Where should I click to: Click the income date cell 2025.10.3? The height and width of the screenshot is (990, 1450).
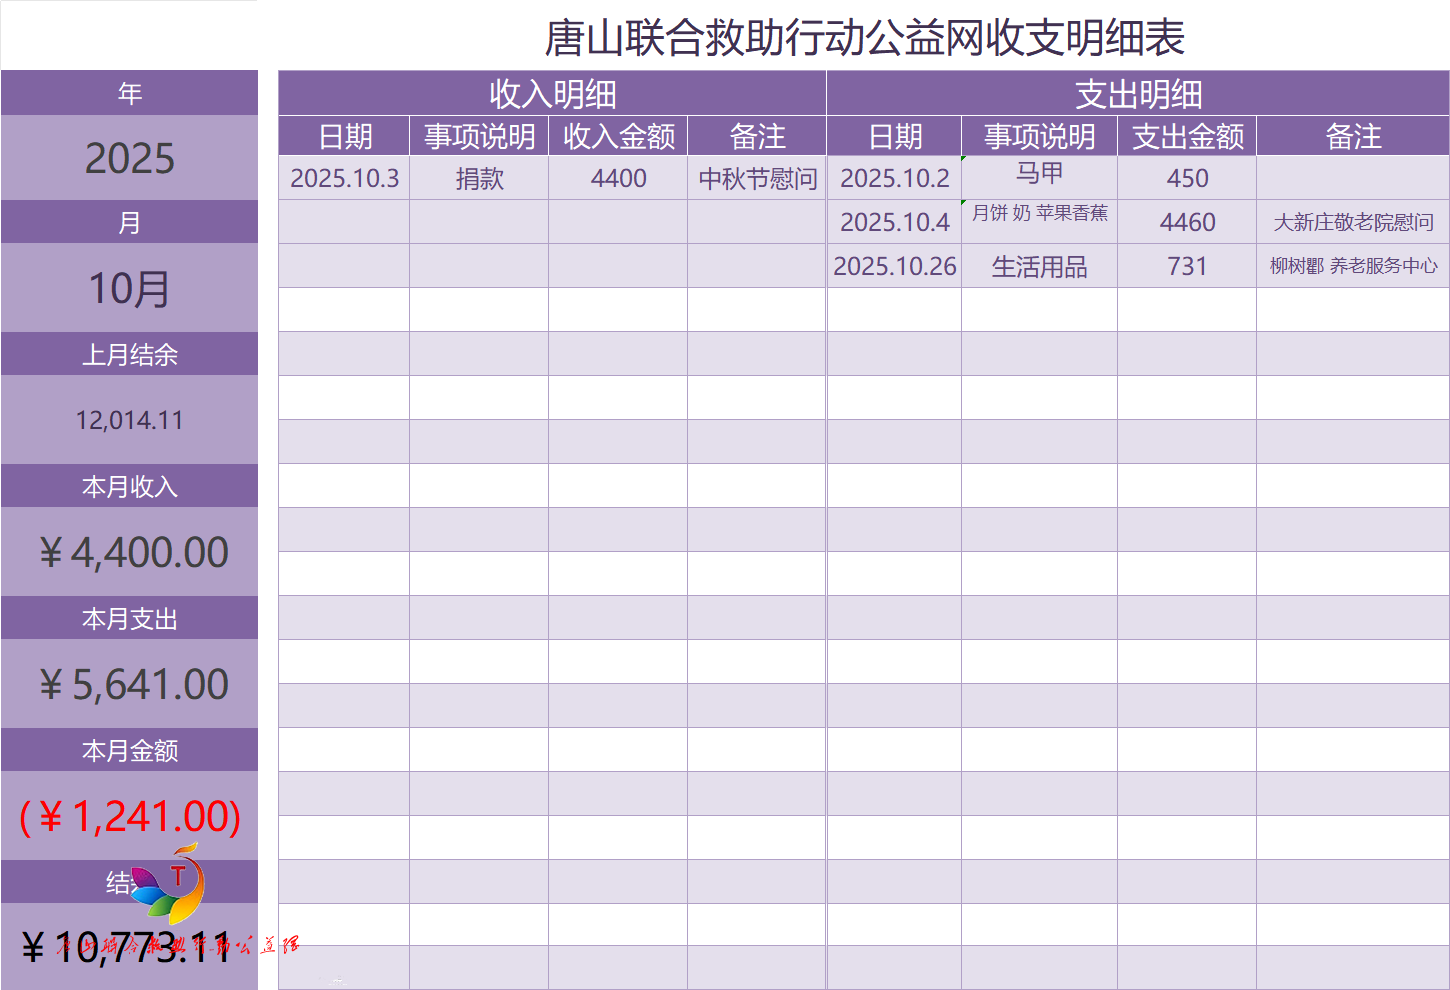[x=344, y=178]
